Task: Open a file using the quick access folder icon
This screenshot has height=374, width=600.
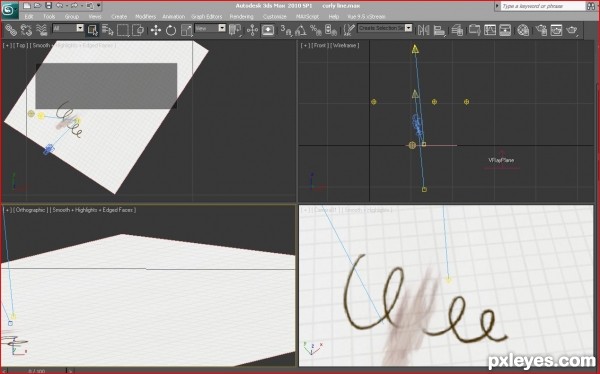Action: coord(38,6)
